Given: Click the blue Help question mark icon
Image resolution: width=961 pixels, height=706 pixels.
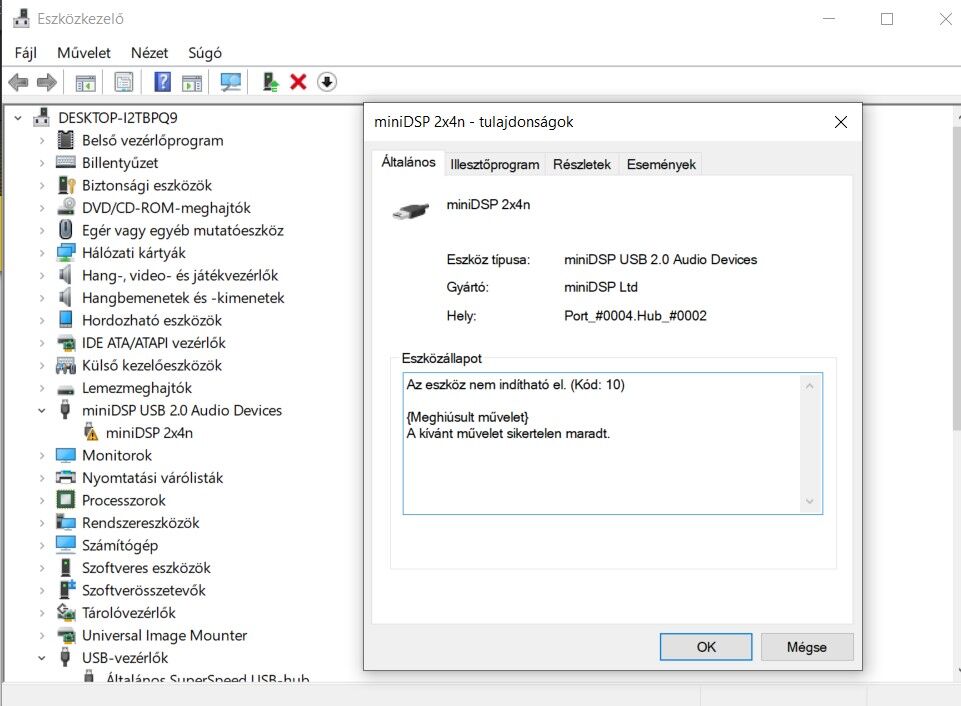Looking at the screenshot, I should (162, 82).
